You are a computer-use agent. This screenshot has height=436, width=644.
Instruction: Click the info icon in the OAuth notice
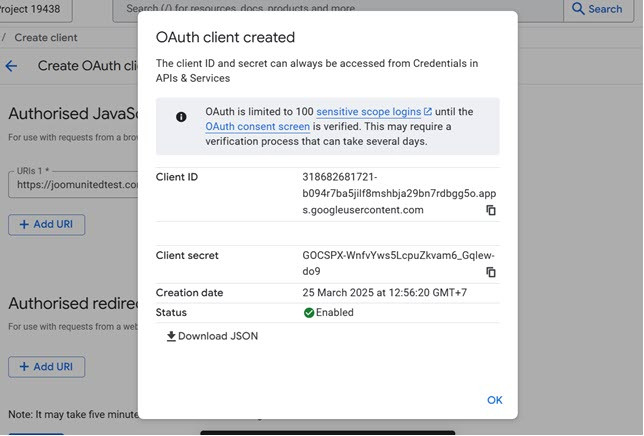181,117
